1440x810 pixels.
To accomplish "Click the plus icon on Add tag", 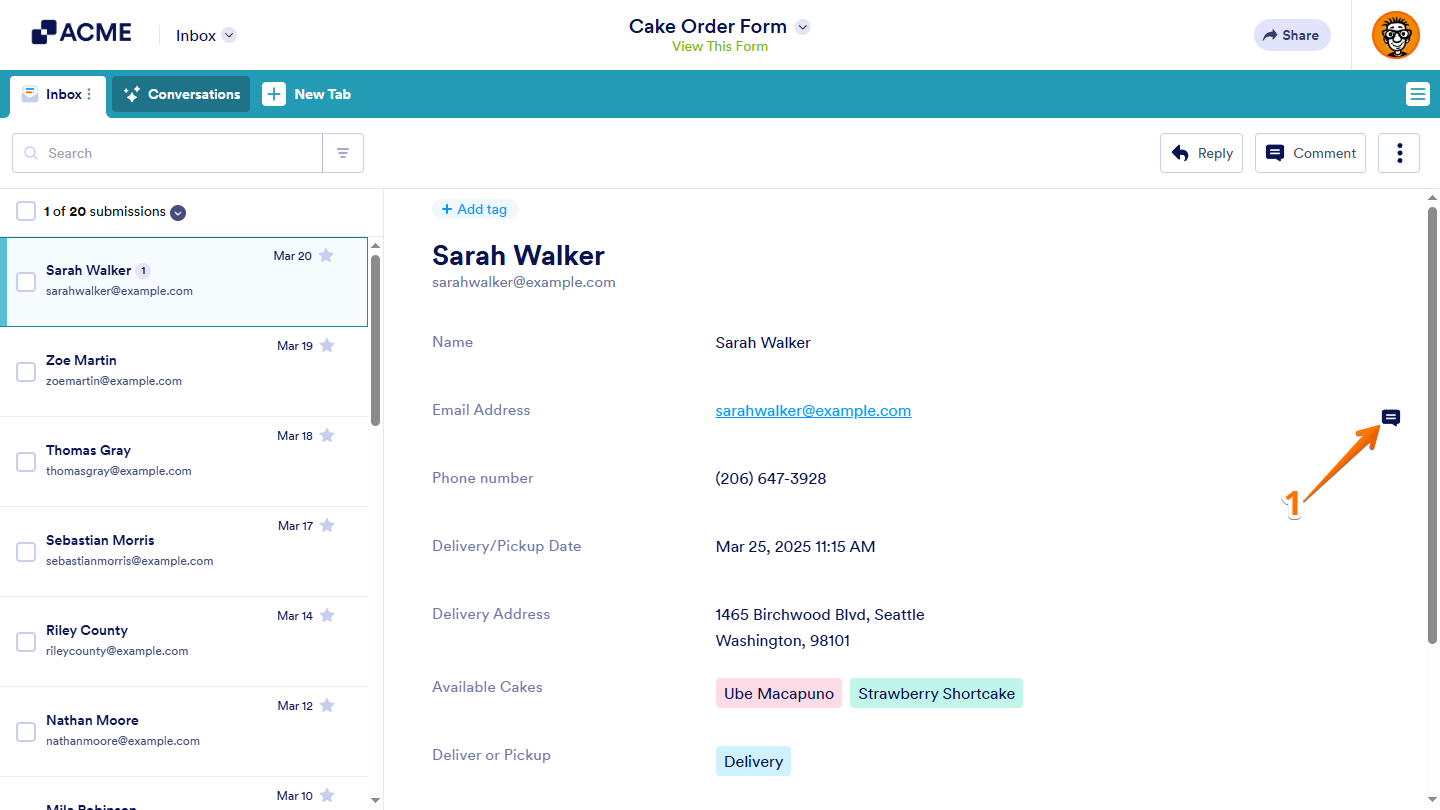I will 446,209.
